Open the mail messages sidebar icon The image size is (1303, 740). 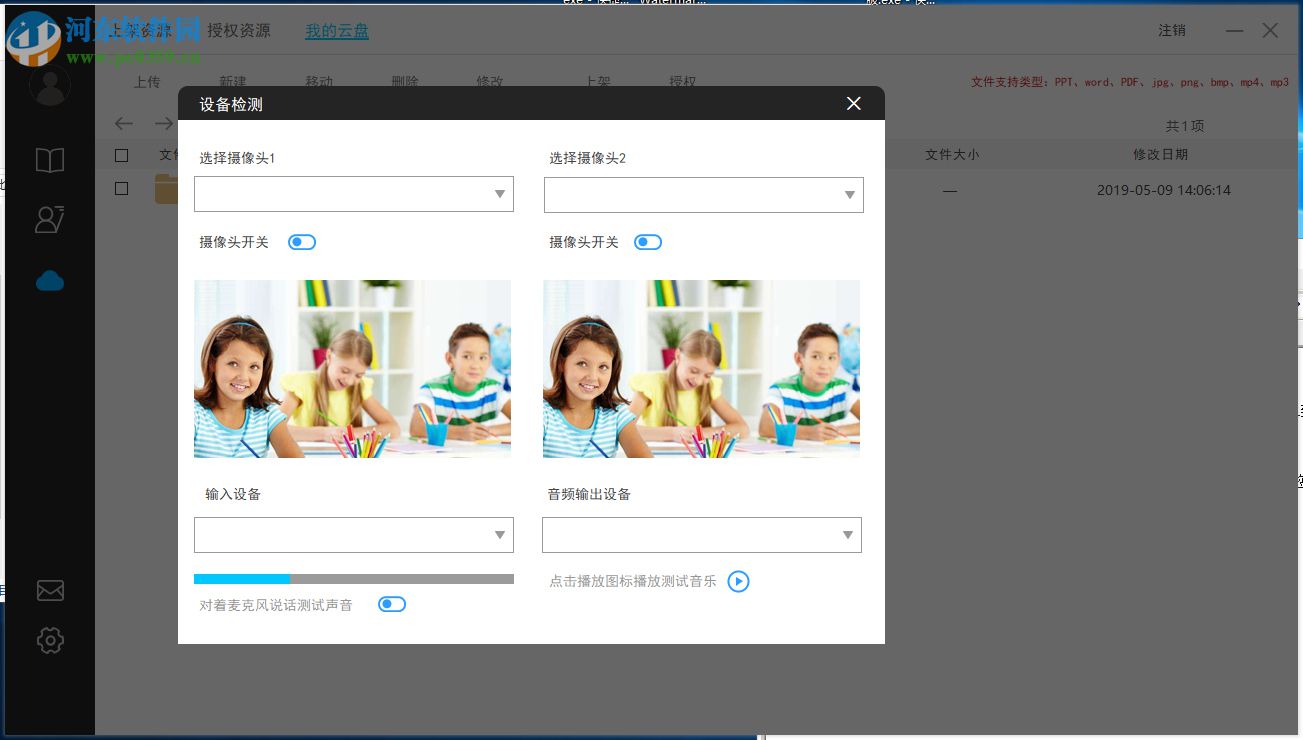pos(50,591)
